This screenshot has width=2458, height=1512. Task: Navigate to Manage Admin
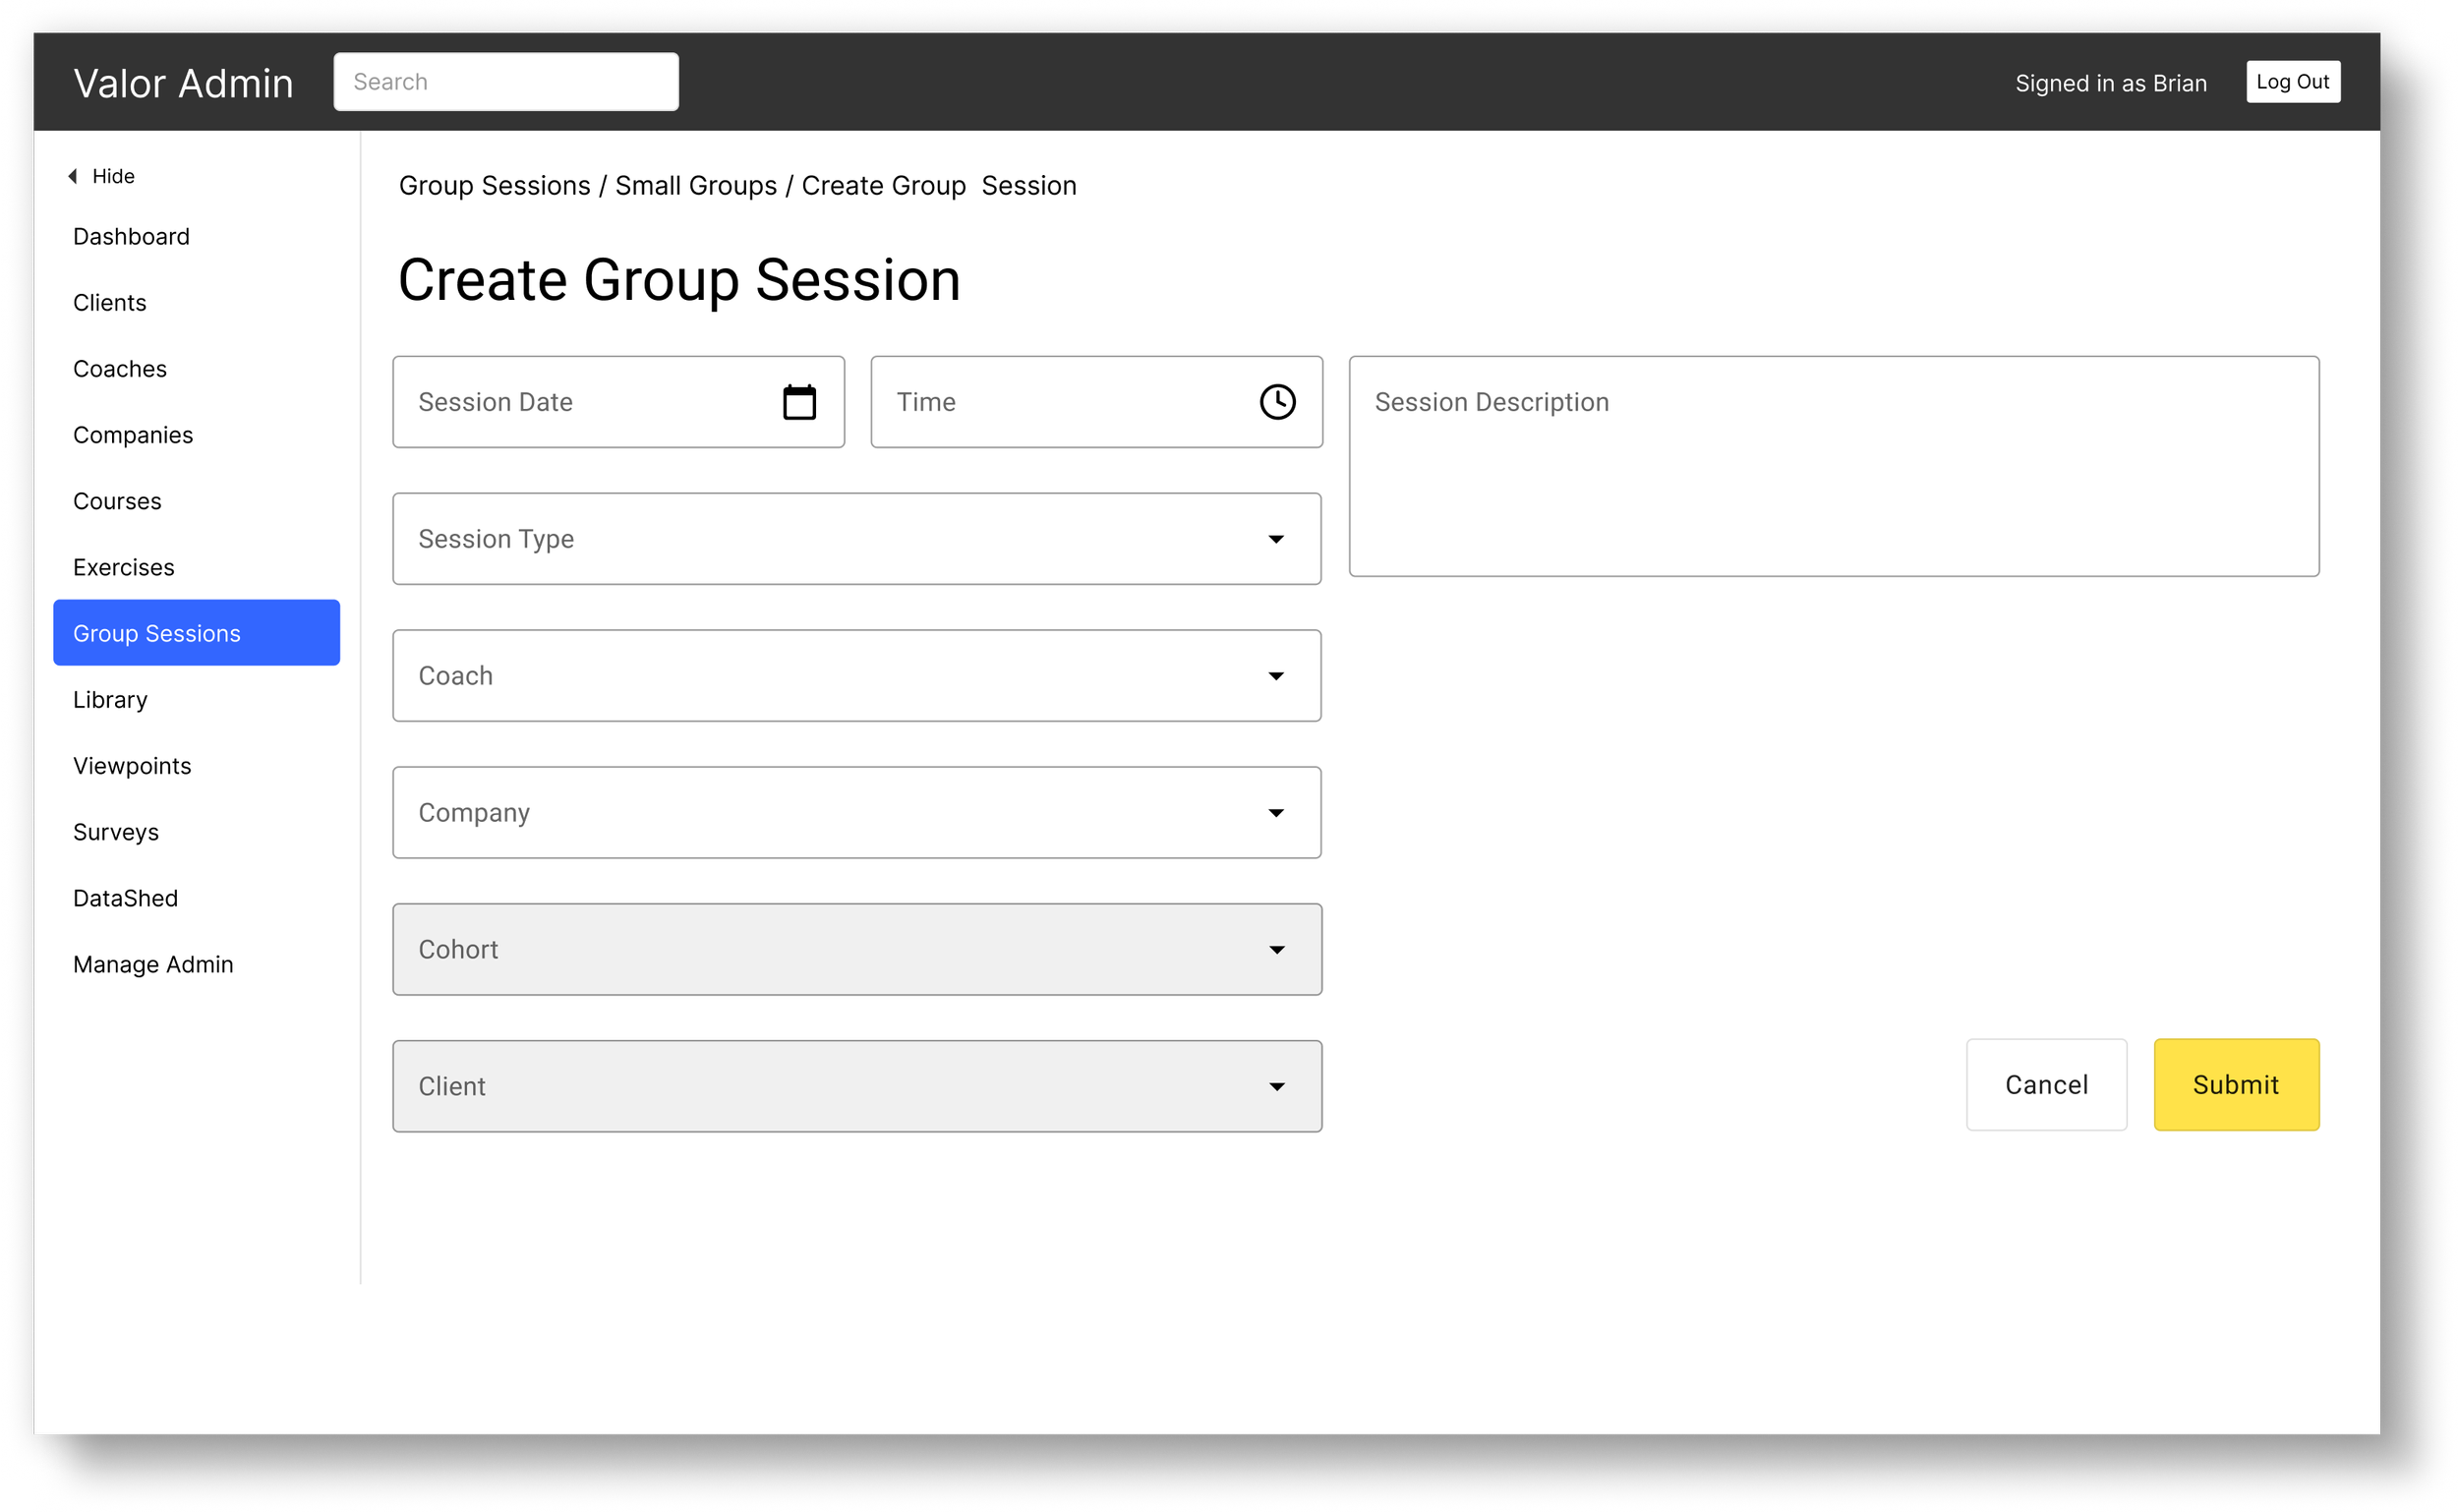point(153,964)
